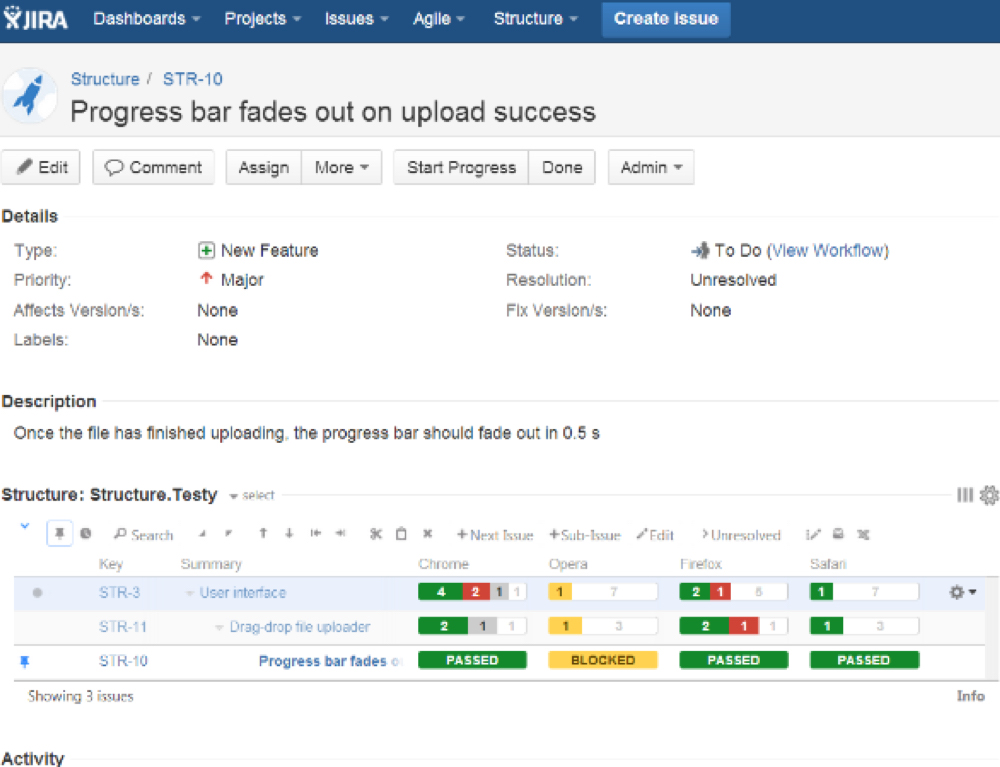Open the STR-3 issue key link
The image size is (1000, 767).
119,593
